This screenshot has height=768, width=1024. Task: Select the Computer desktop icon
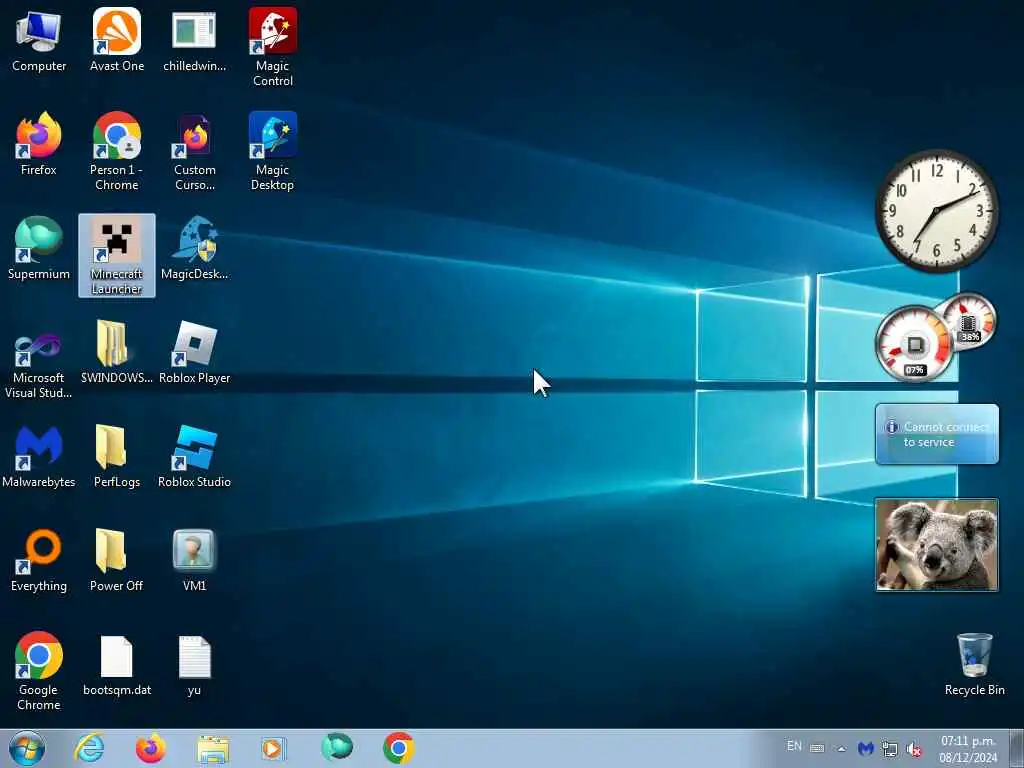point(39,42)
